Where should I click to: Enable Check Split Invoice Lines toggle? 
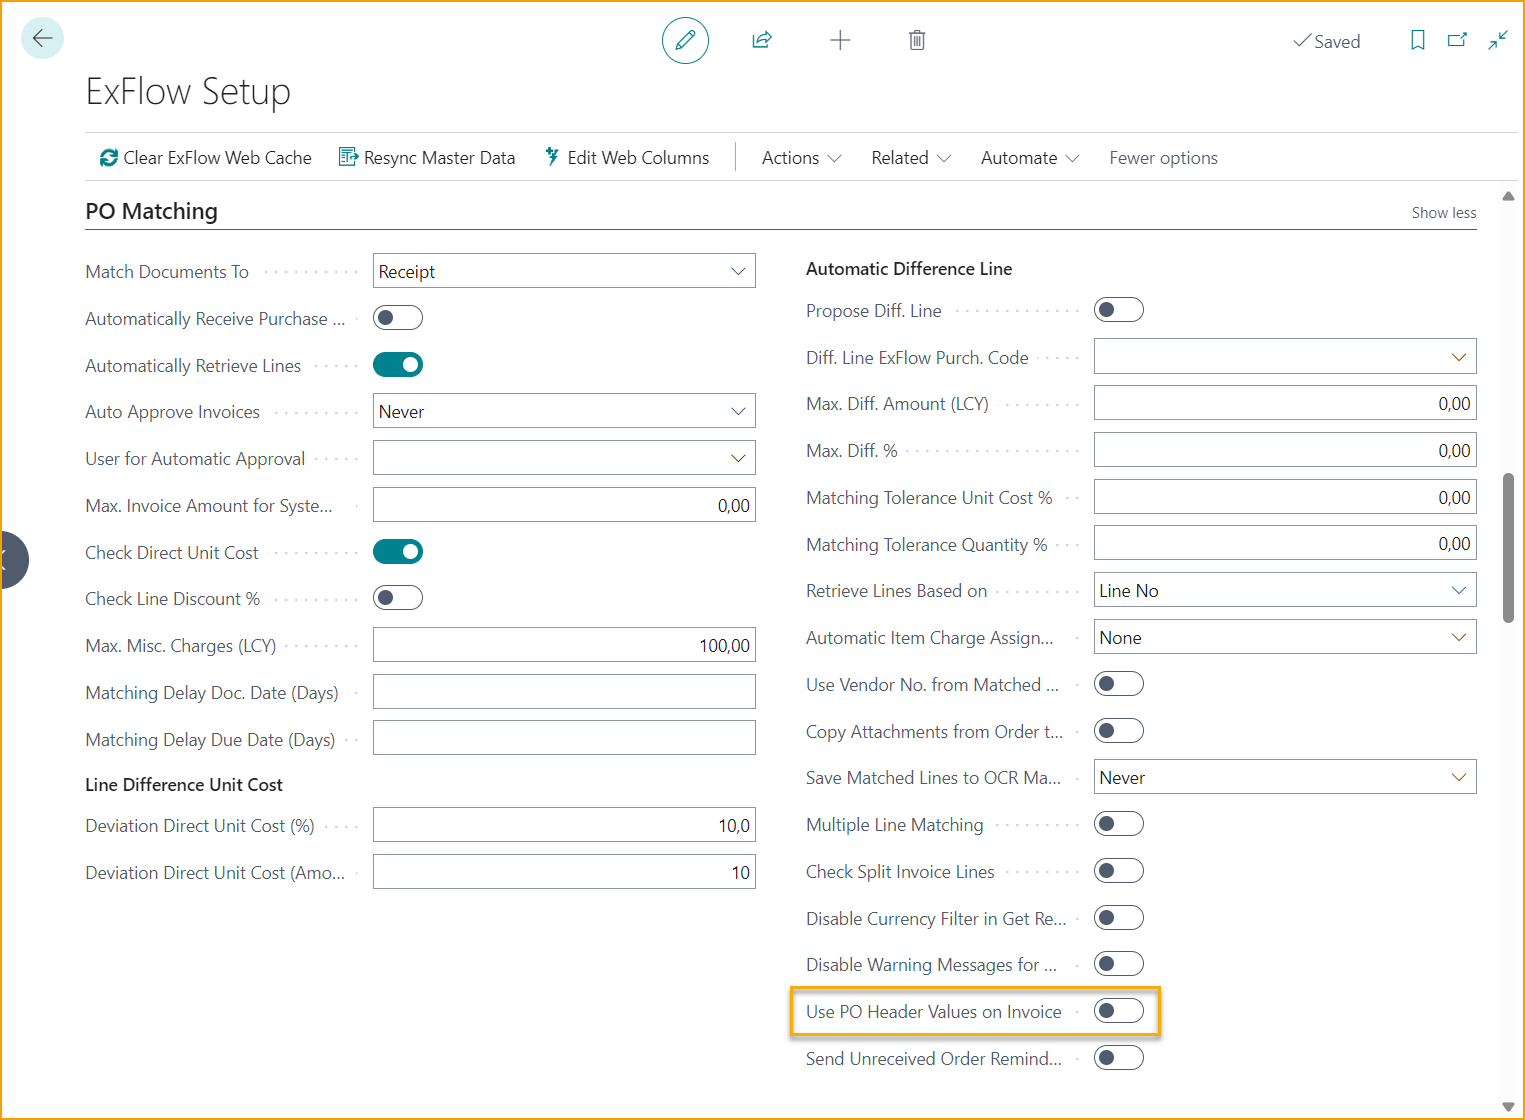pyautogui.click(x=1119, y=871)
